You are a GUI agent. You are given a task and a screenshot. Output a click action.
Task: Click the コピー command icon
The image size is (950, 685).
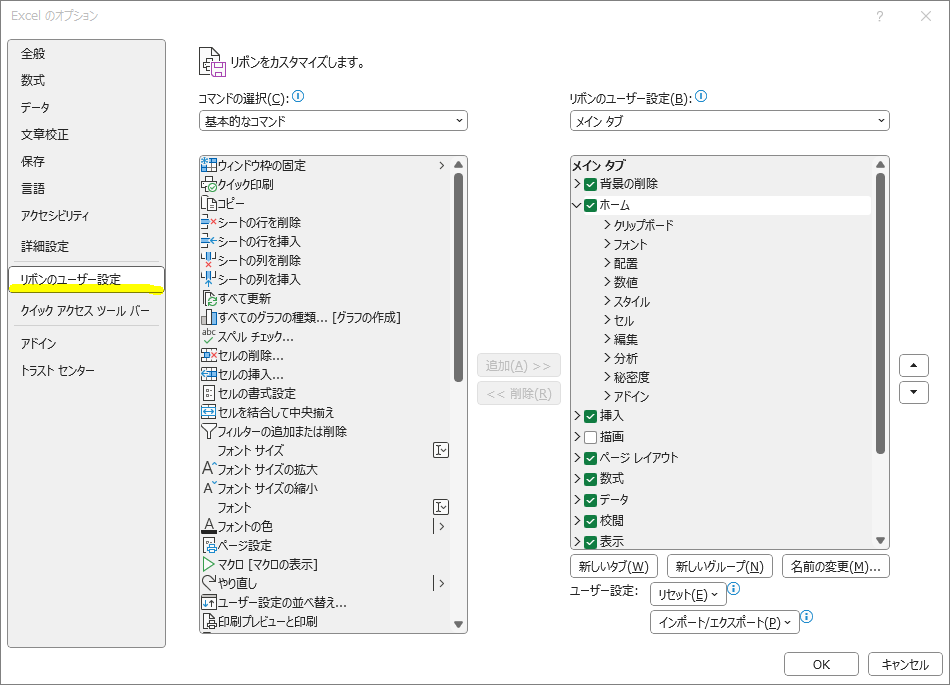click(208, 203)
